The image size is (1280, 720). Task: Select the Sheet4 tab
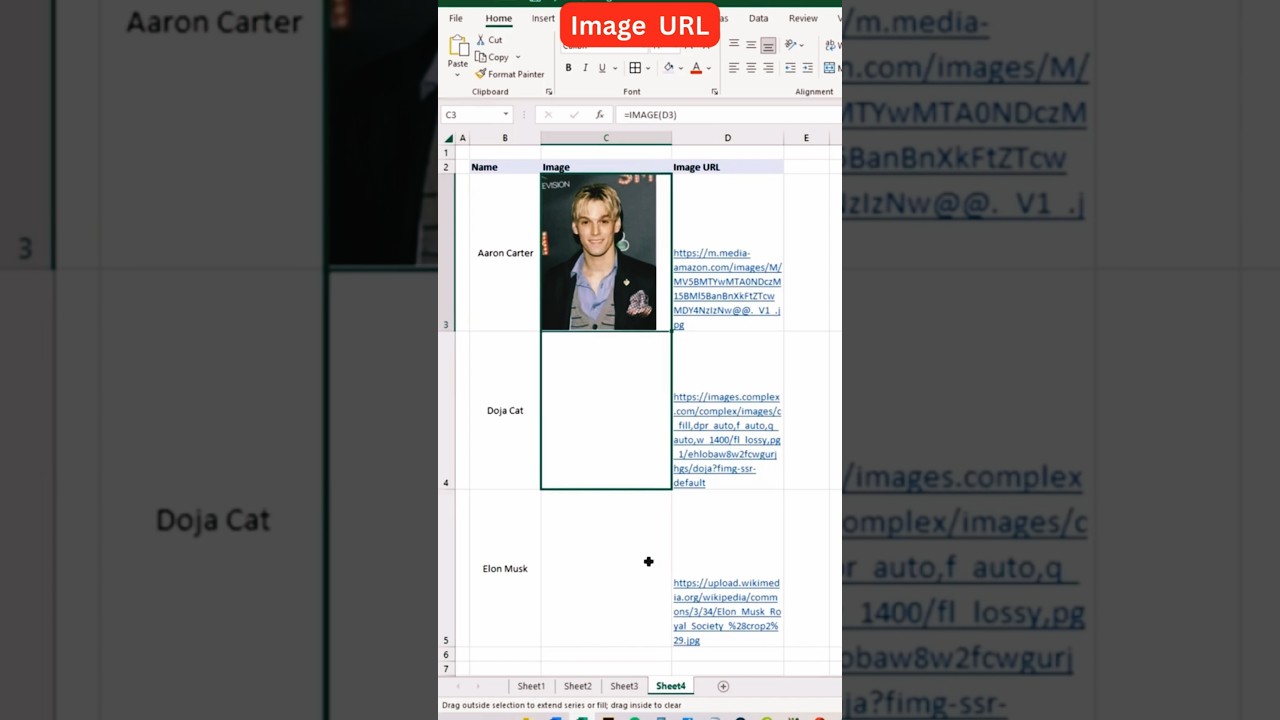[671, 686]
